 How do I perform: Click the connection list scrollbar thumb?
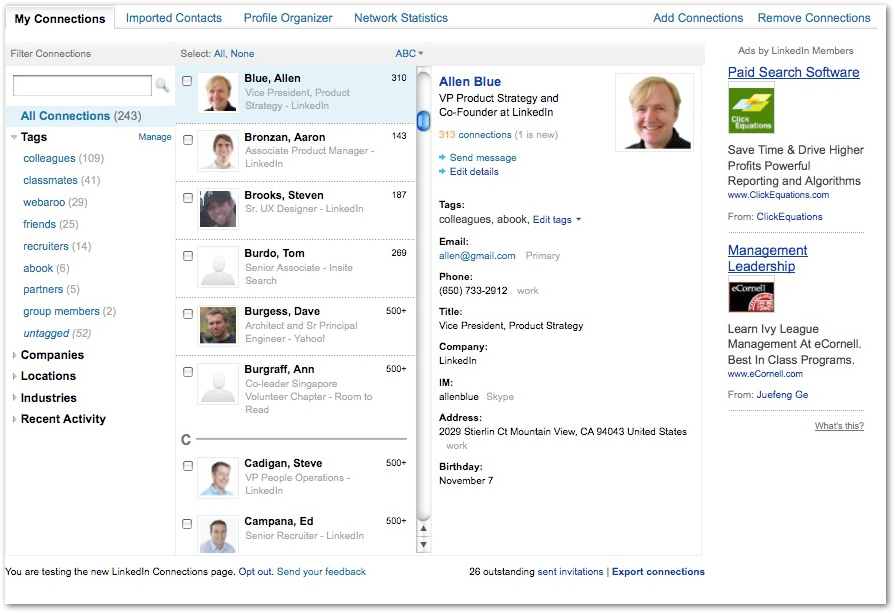pos(424,120)
